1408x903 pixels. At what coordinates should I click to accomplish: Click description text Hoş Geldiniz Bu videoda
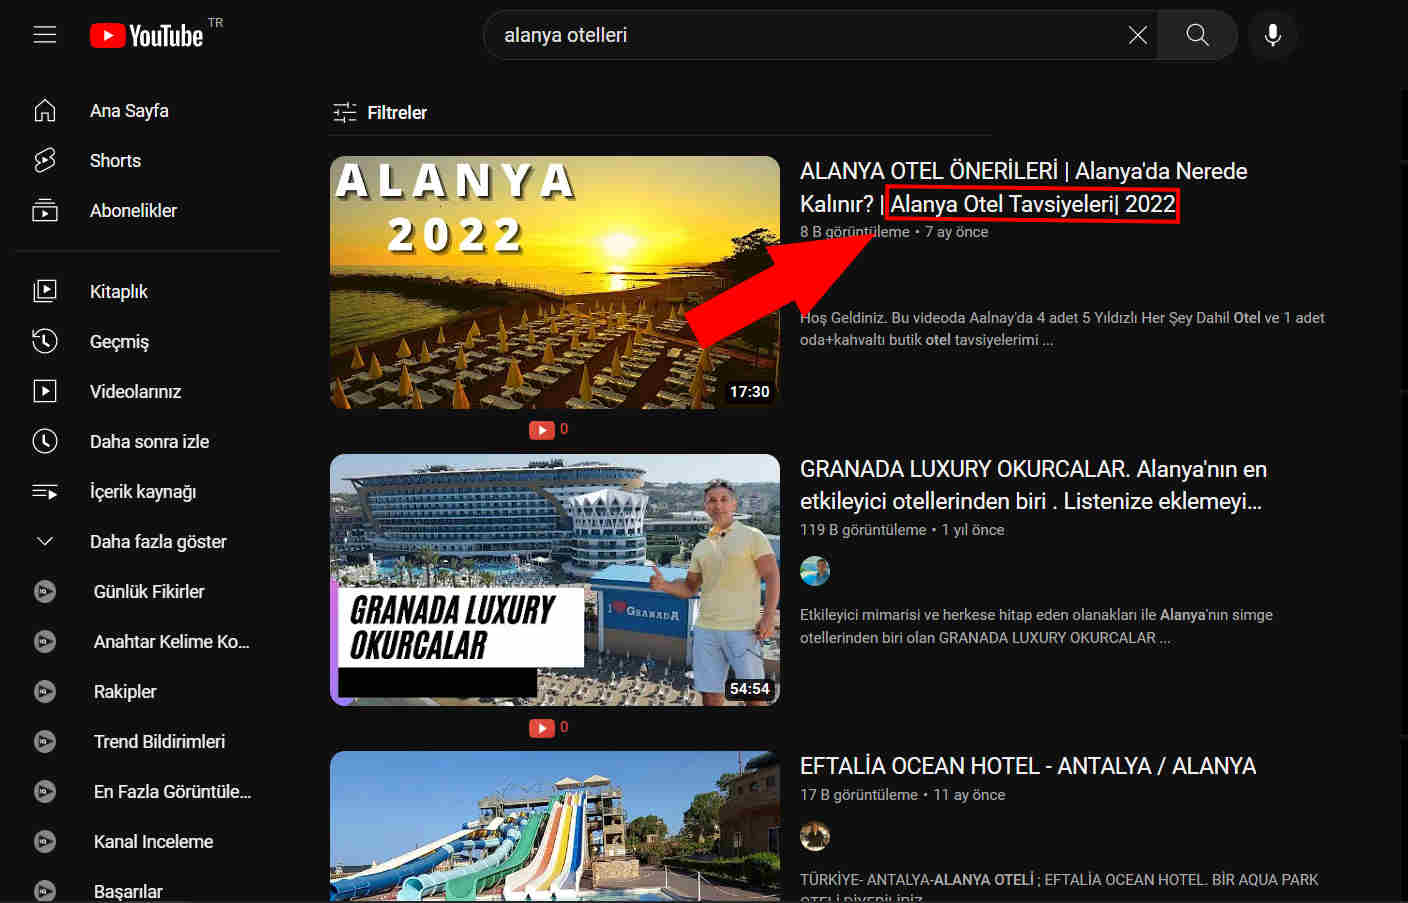pyautogui.click(x=1062, y=328)
